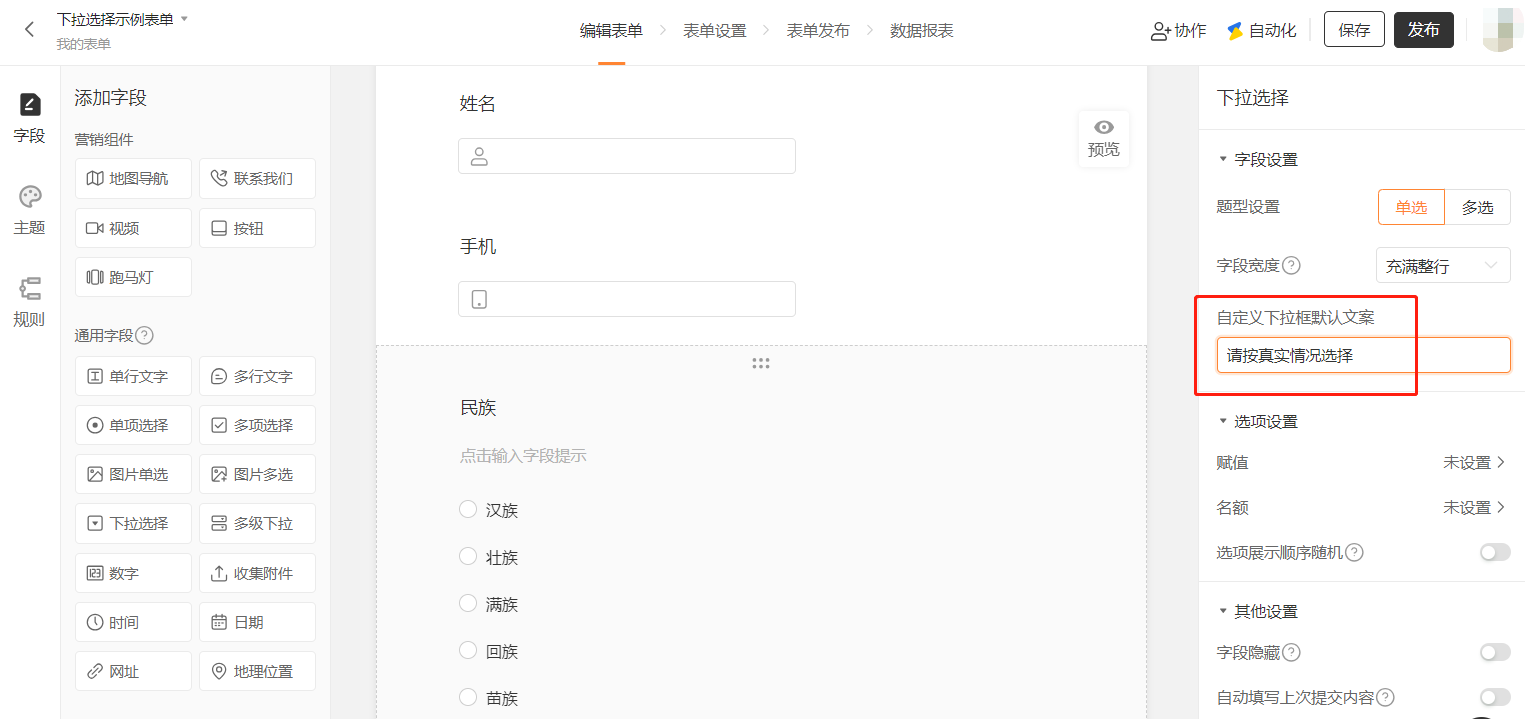Click the 保存 button

(1354, 30)
